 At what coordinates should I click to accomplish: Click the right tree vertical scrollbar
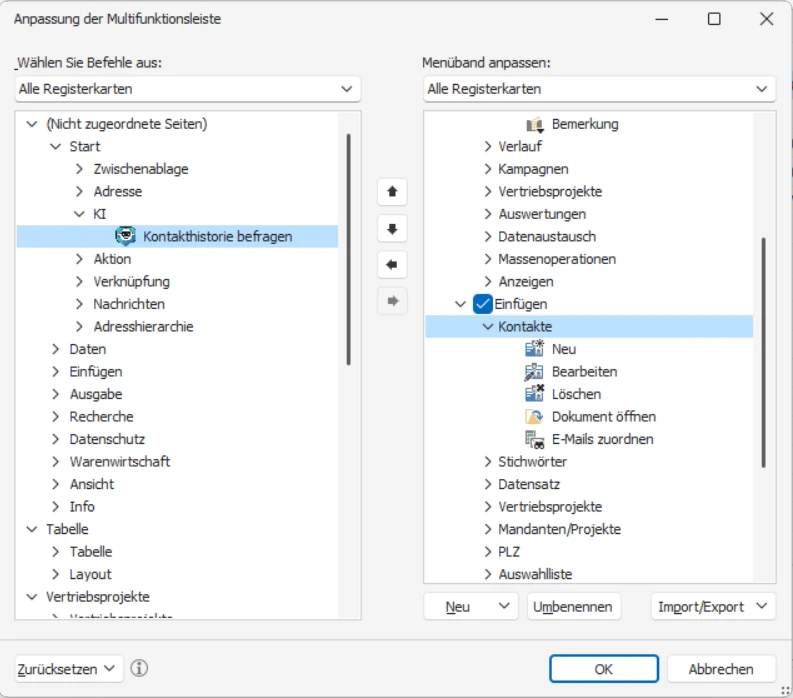(x=763, y=353)
